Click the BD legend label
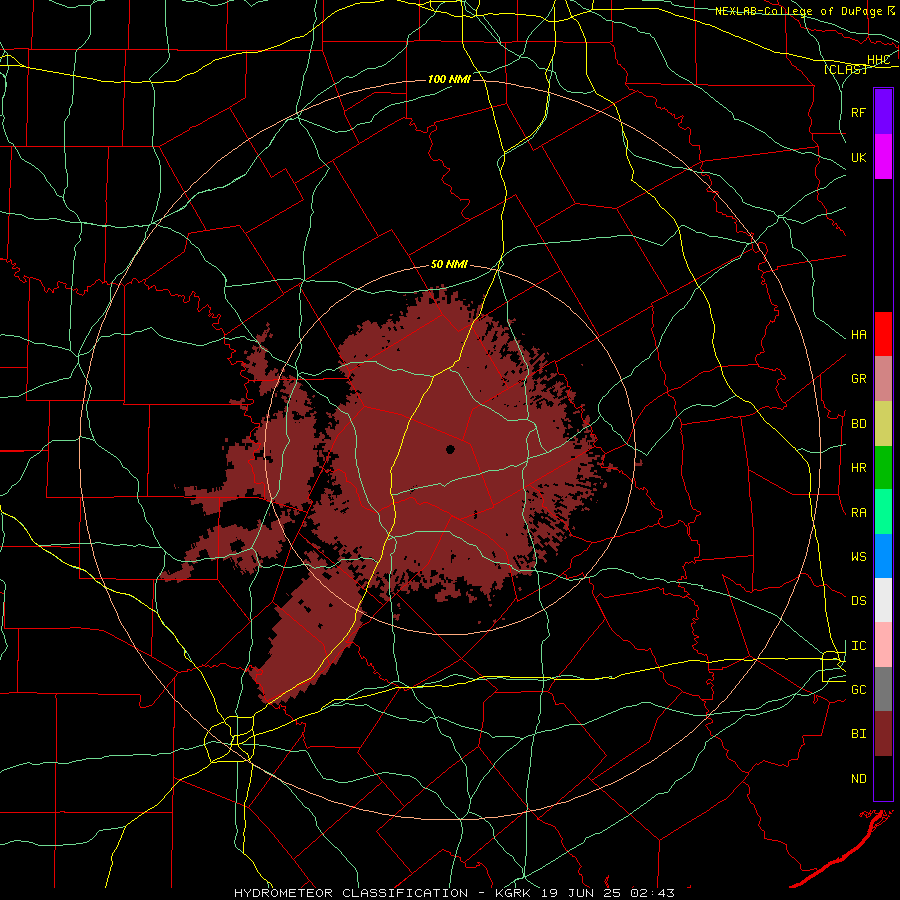Screen dimensions: 900x900 click(x=858, y=424)
